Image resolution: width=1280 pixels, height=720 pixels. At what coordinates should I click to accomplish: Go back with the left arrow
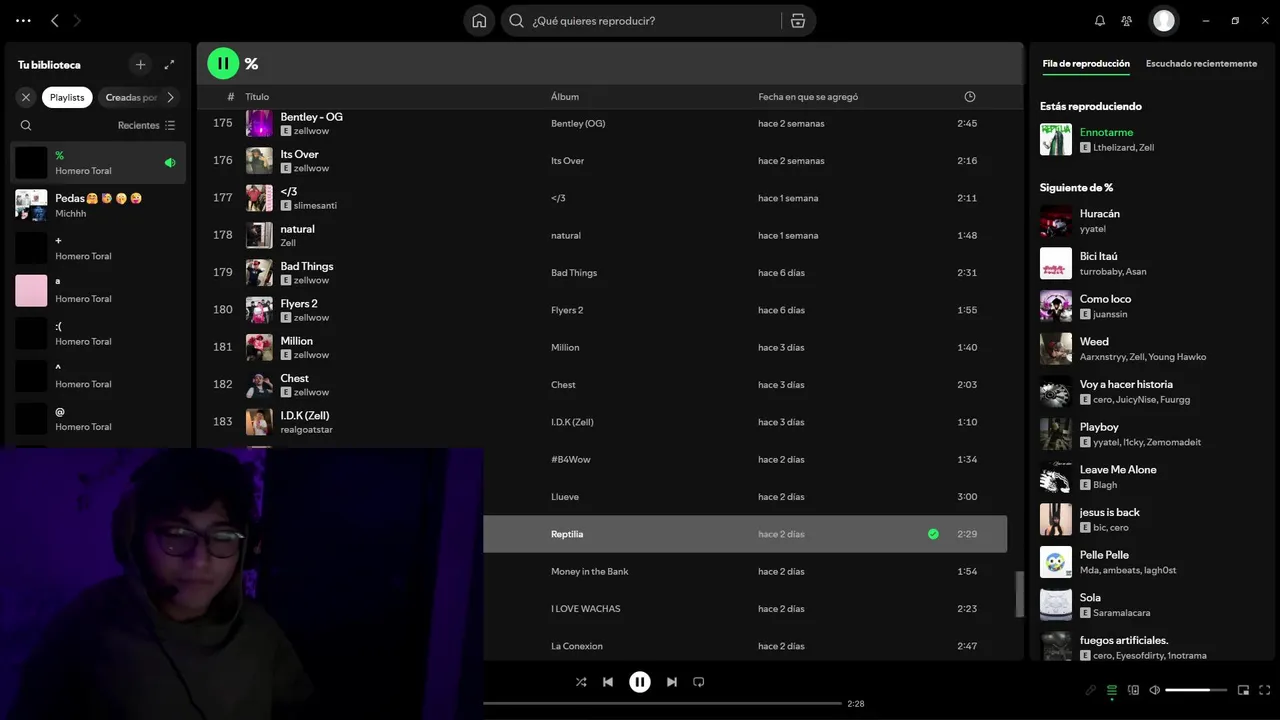(55, 20)
